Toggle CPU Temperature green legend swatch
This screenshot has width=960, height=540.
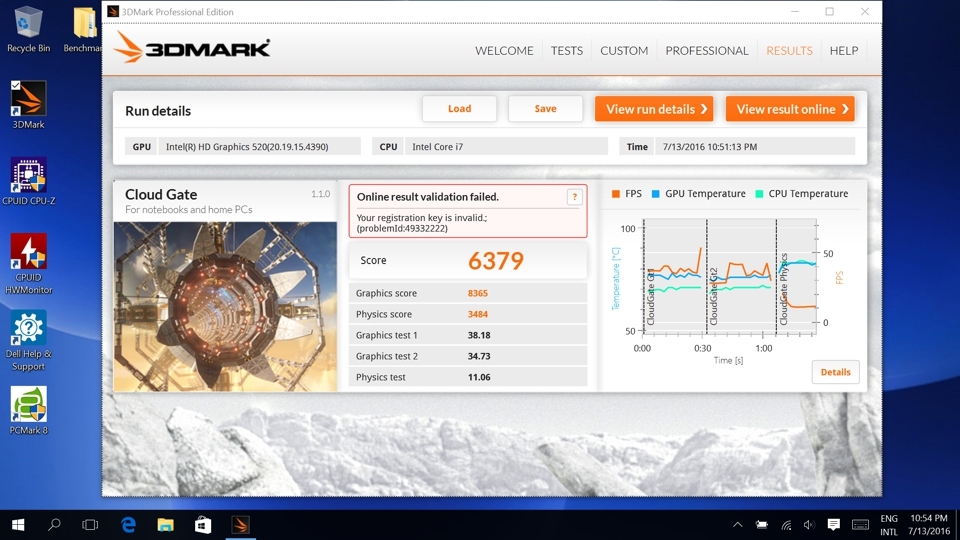pos(759,194)
